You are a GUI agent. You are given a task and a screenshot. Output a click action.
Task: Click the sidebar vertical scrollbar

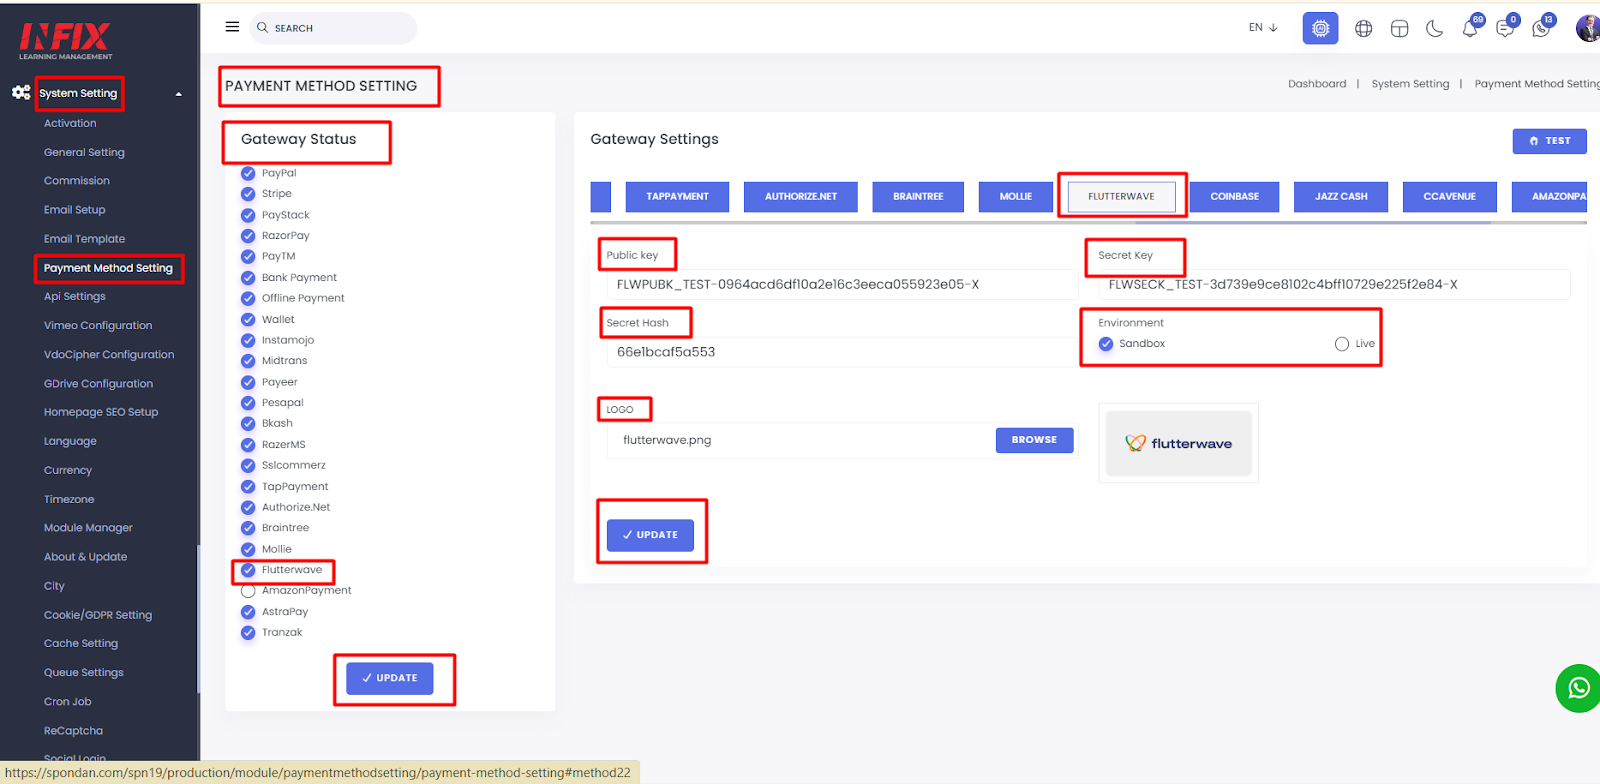point(198,618)
